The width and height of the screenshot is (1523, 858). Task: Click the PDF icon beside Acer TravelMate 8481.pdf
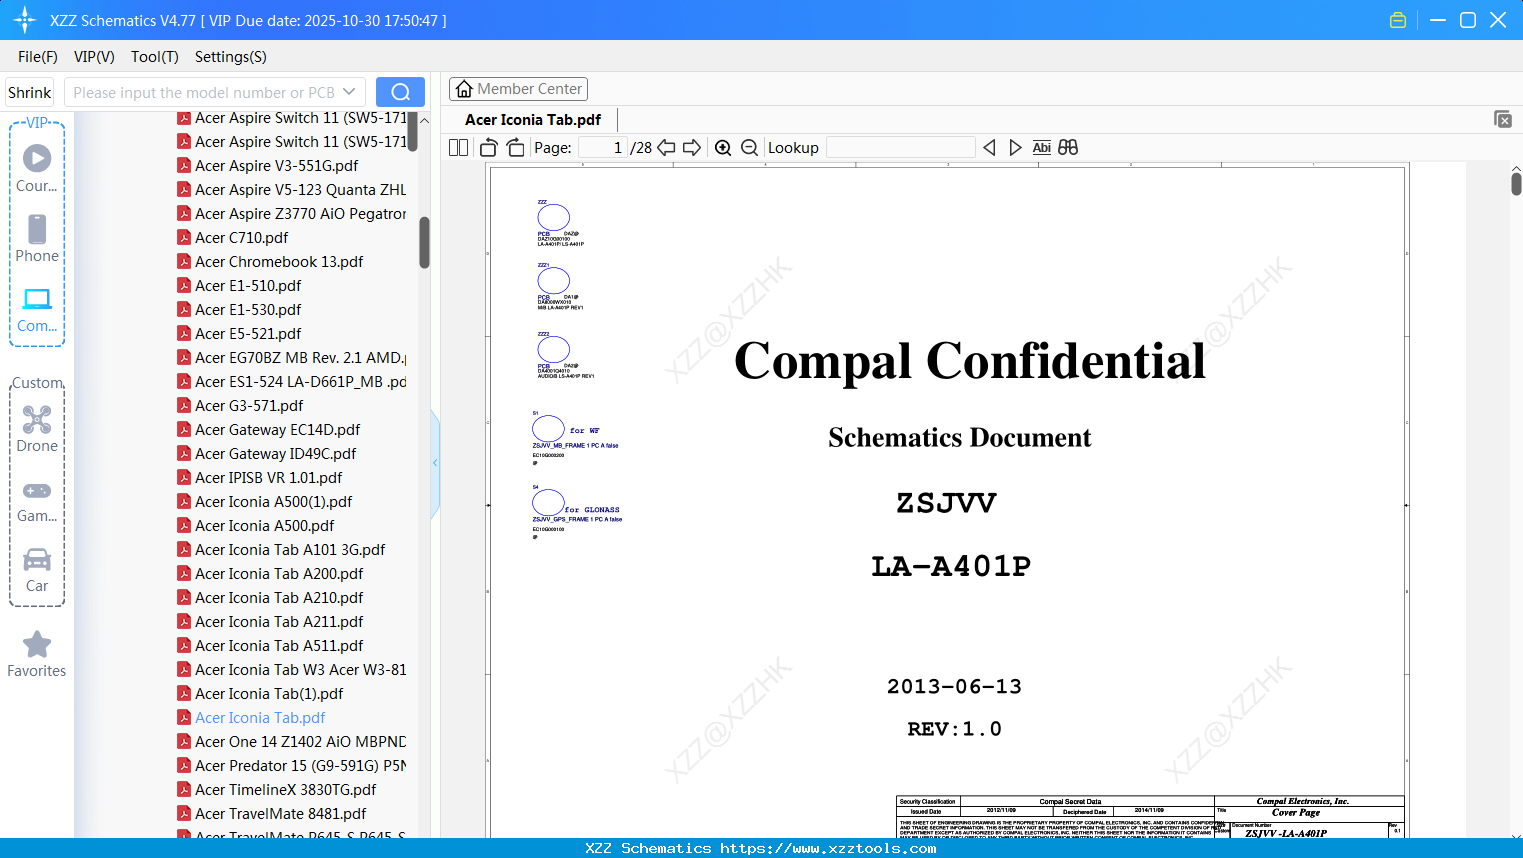[x=184, y=814]
